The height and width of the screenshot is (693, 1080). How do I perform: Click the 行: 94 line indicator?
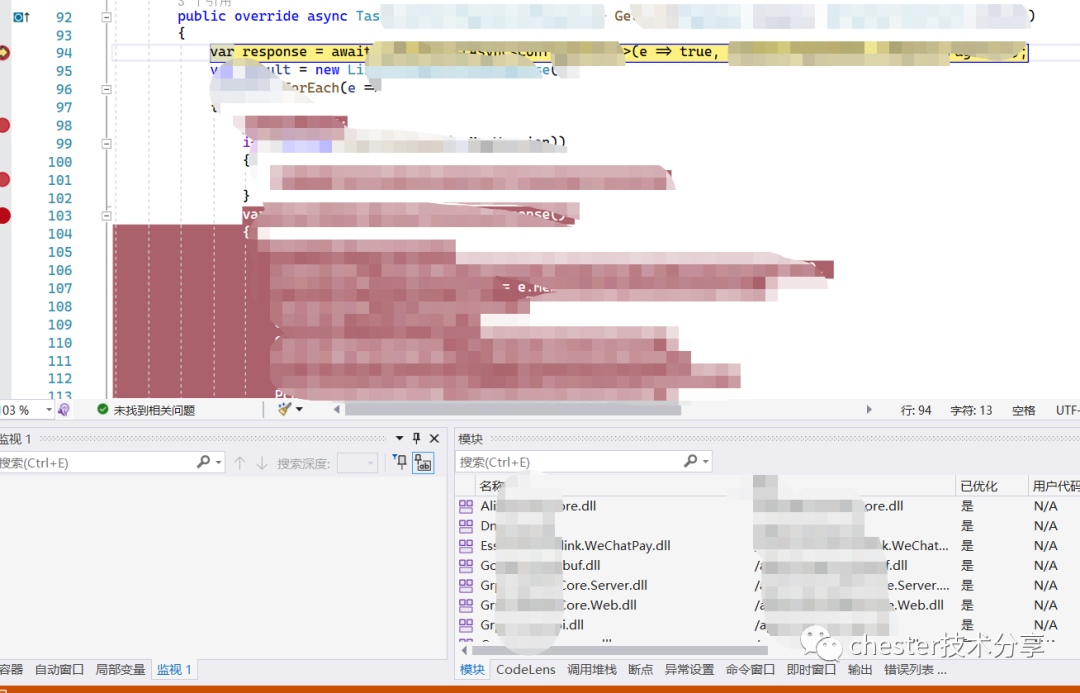click(x=916, y=411)
